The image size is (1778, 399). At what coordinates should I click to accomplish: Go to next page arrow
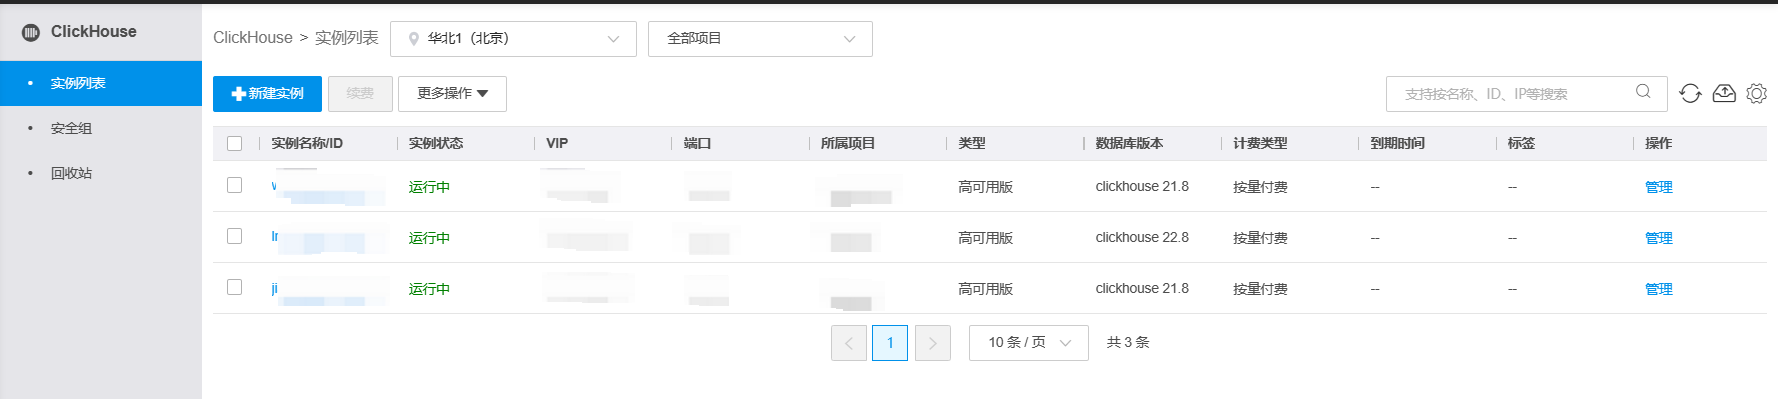933,343
